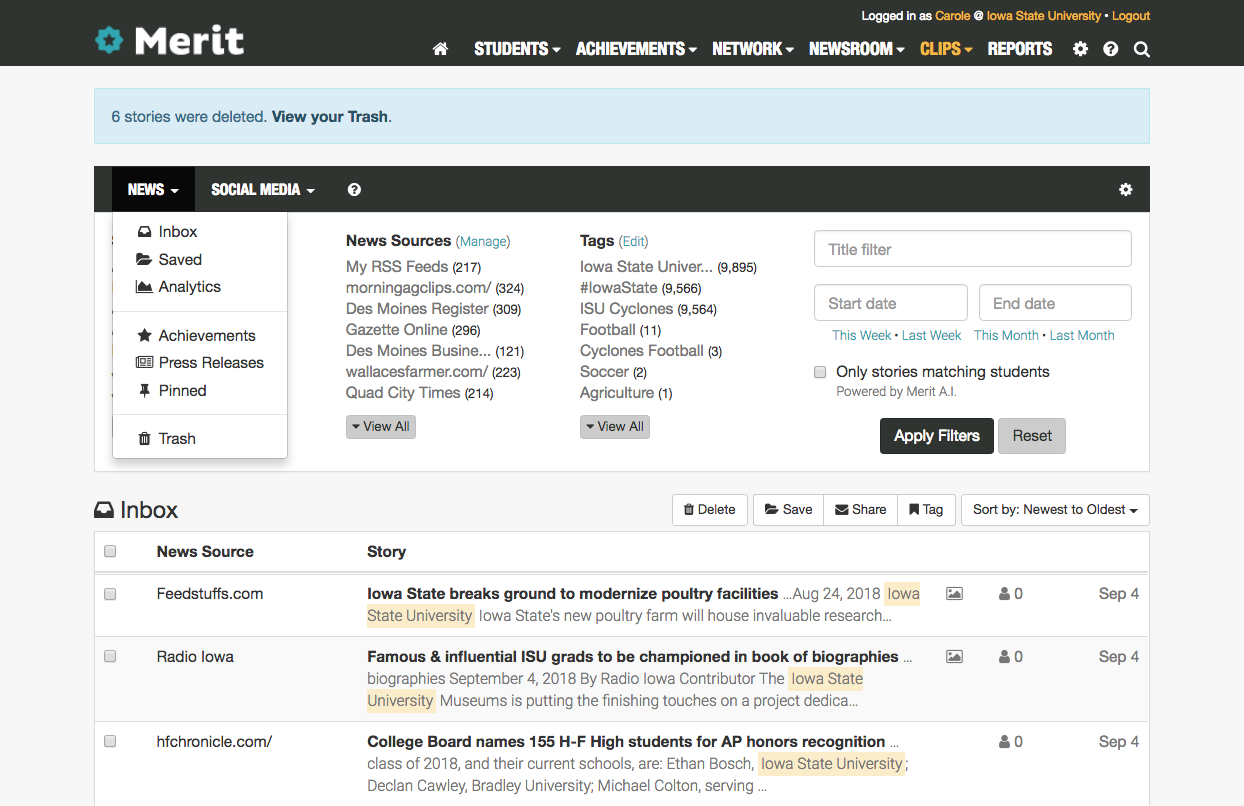Open the Social Media dropdown

click(263, 189)
